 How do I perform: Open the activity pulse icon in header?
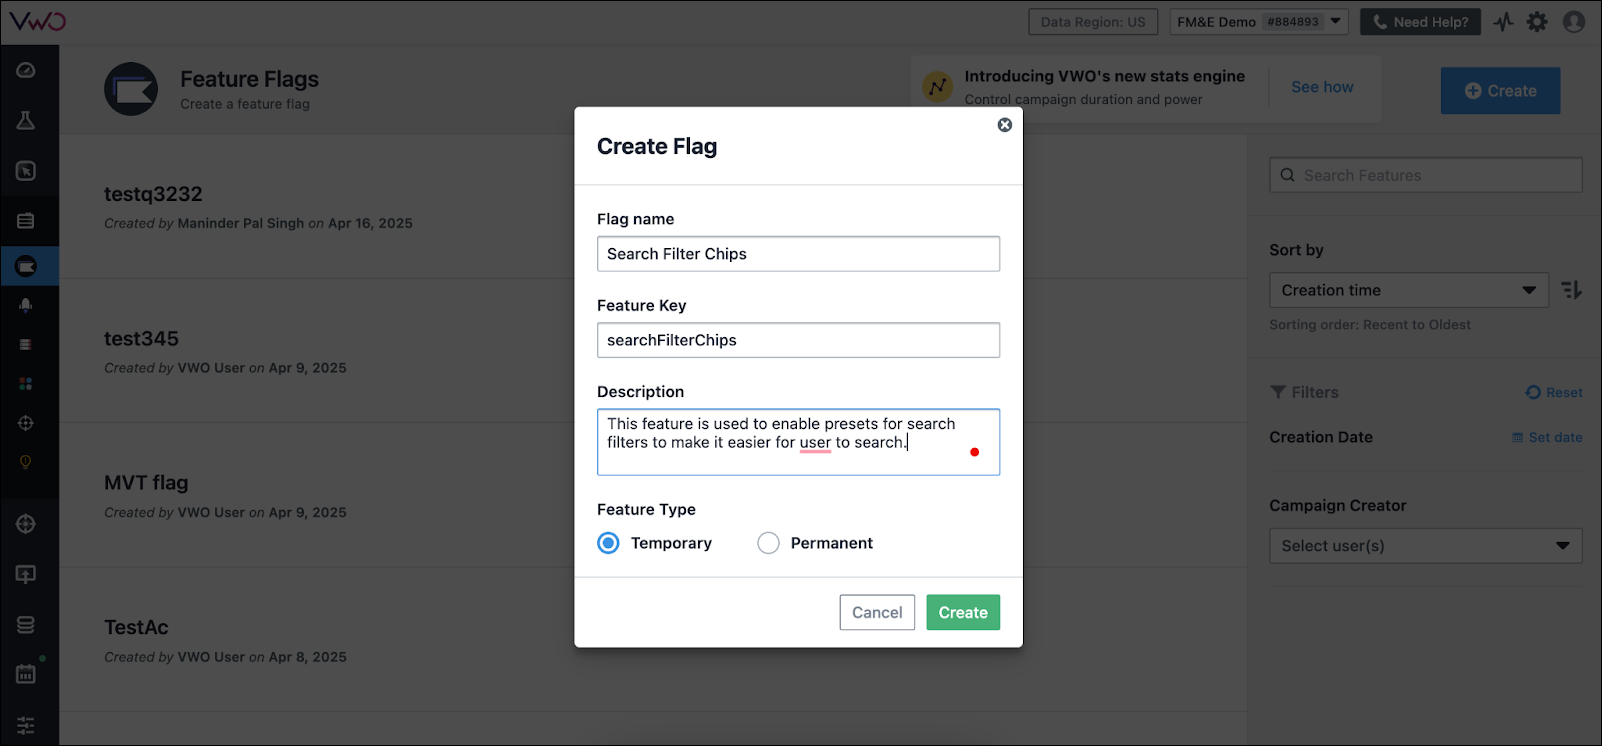pos(1504,22)
